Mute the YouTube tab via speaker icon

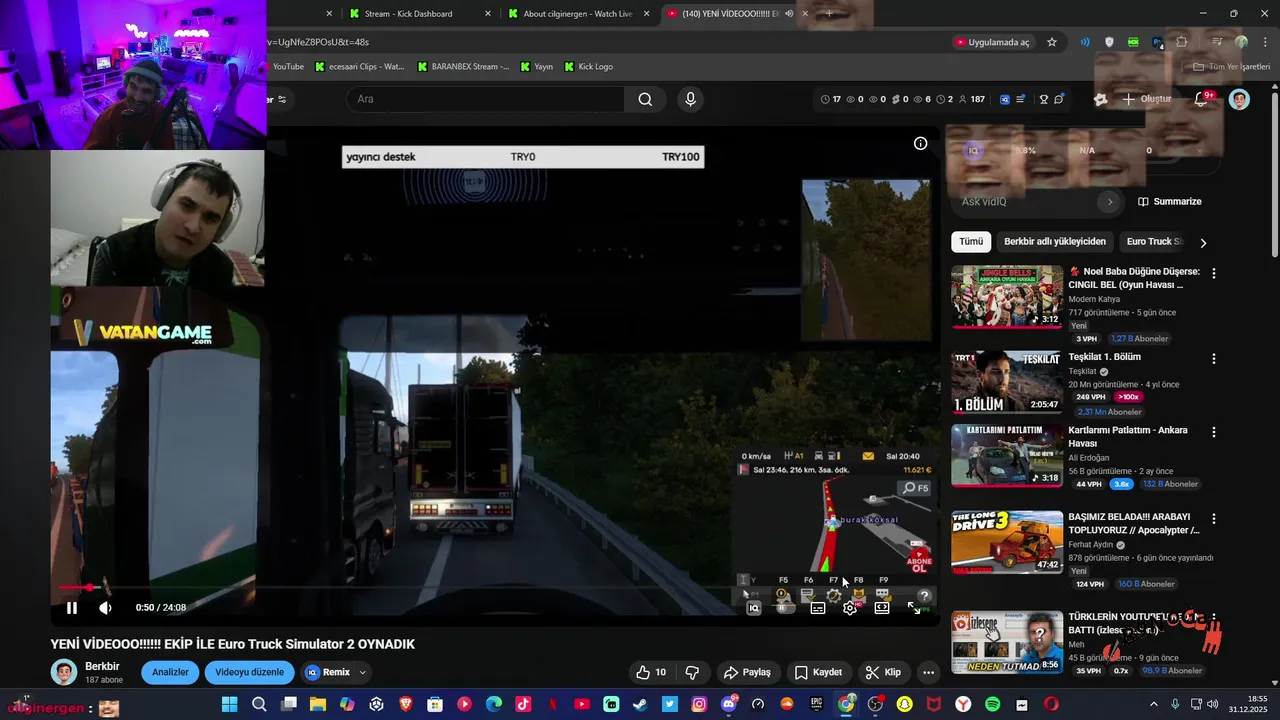click(789, 14)
